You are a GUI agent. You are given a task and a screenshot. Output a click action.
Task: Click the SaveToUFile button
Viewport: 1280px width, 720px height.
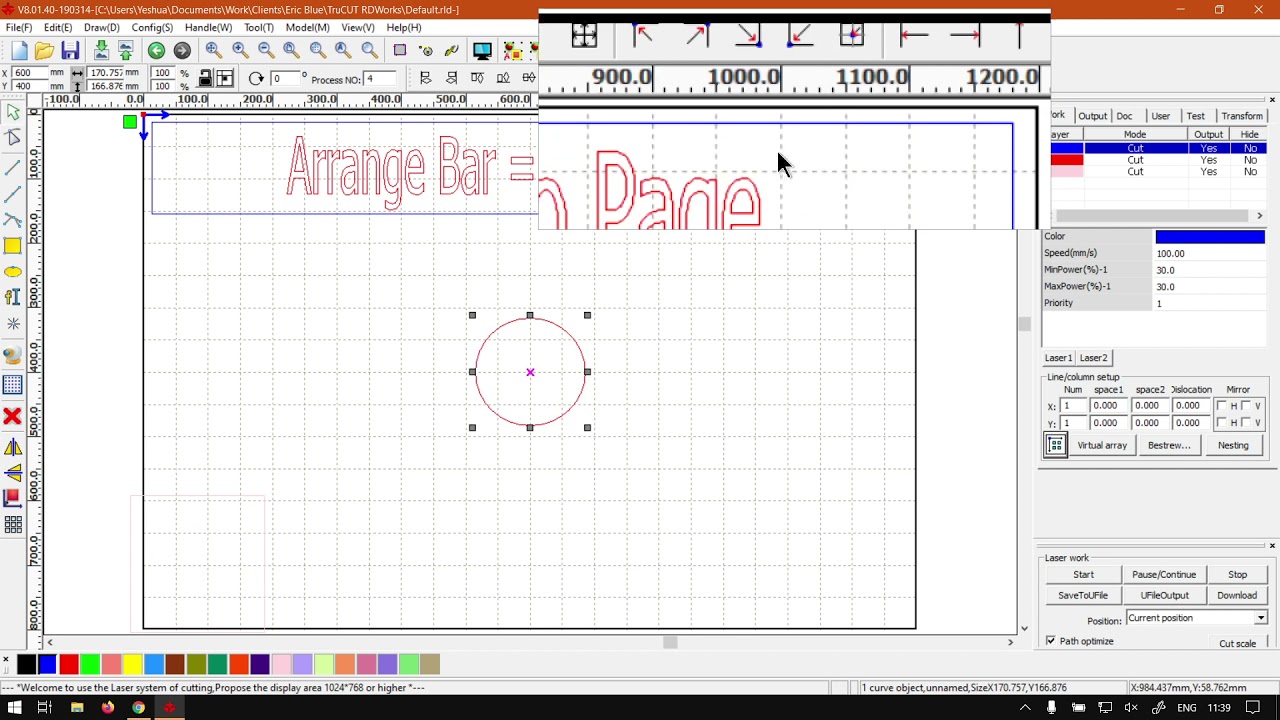1083,595
